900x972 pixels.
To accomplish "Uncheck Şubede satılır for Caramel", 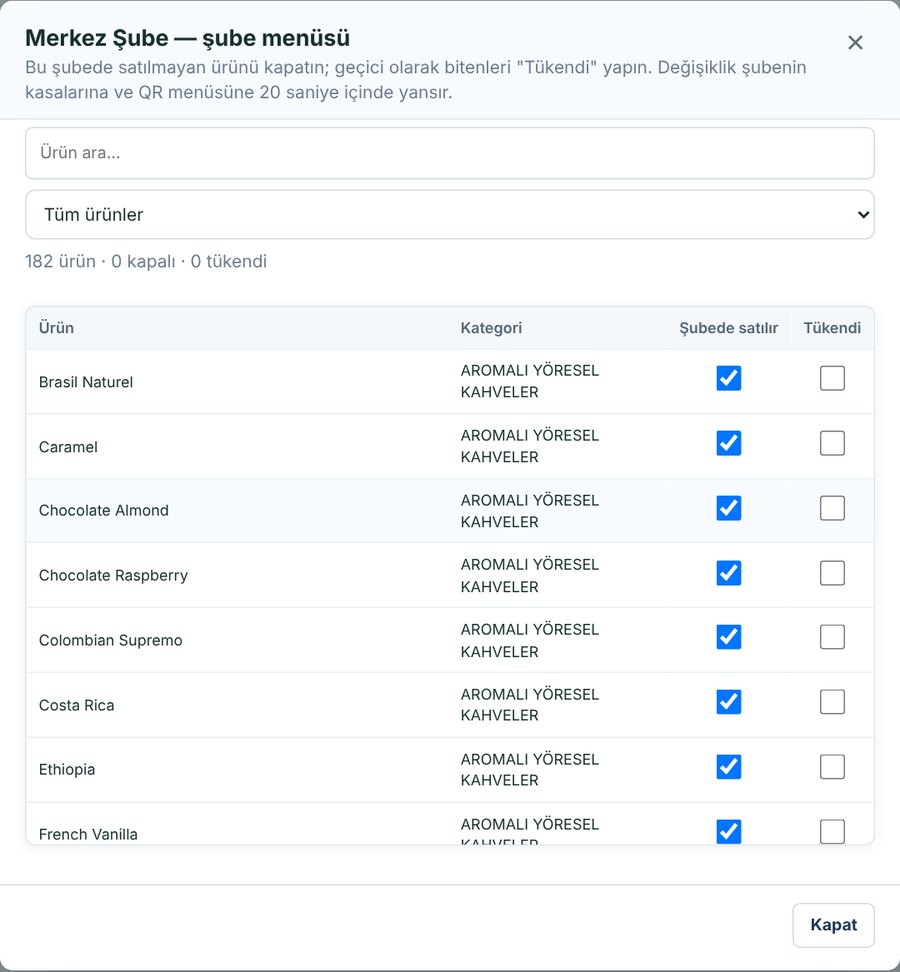I will (x=728, y=443).
